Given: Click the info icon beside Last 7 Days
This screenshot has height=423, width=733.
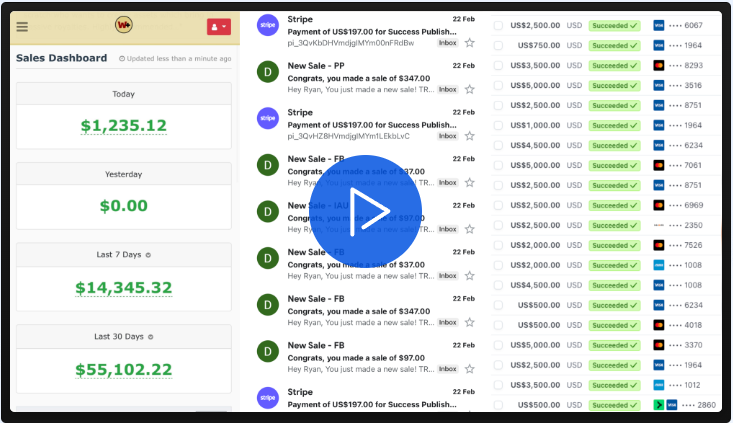Looking at the screenshot, I should [149, 255].
